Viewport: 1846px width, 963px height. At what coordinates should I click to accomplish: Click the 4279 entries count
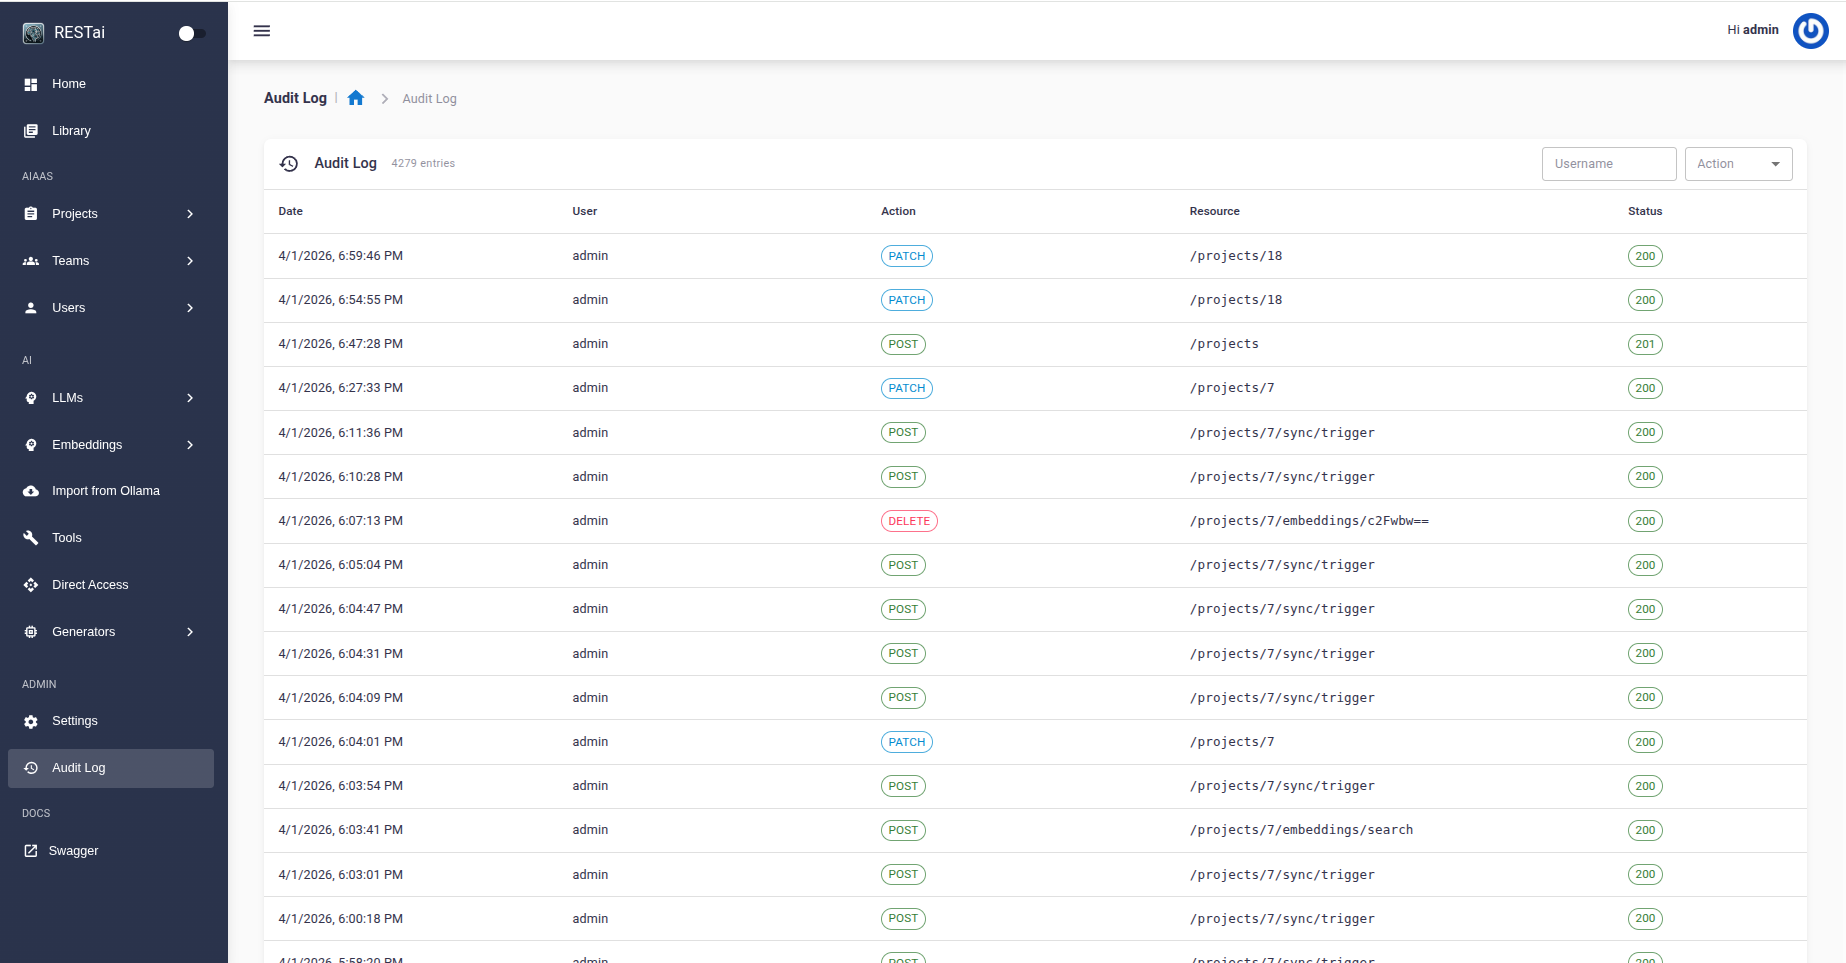[x=423, y=164]
